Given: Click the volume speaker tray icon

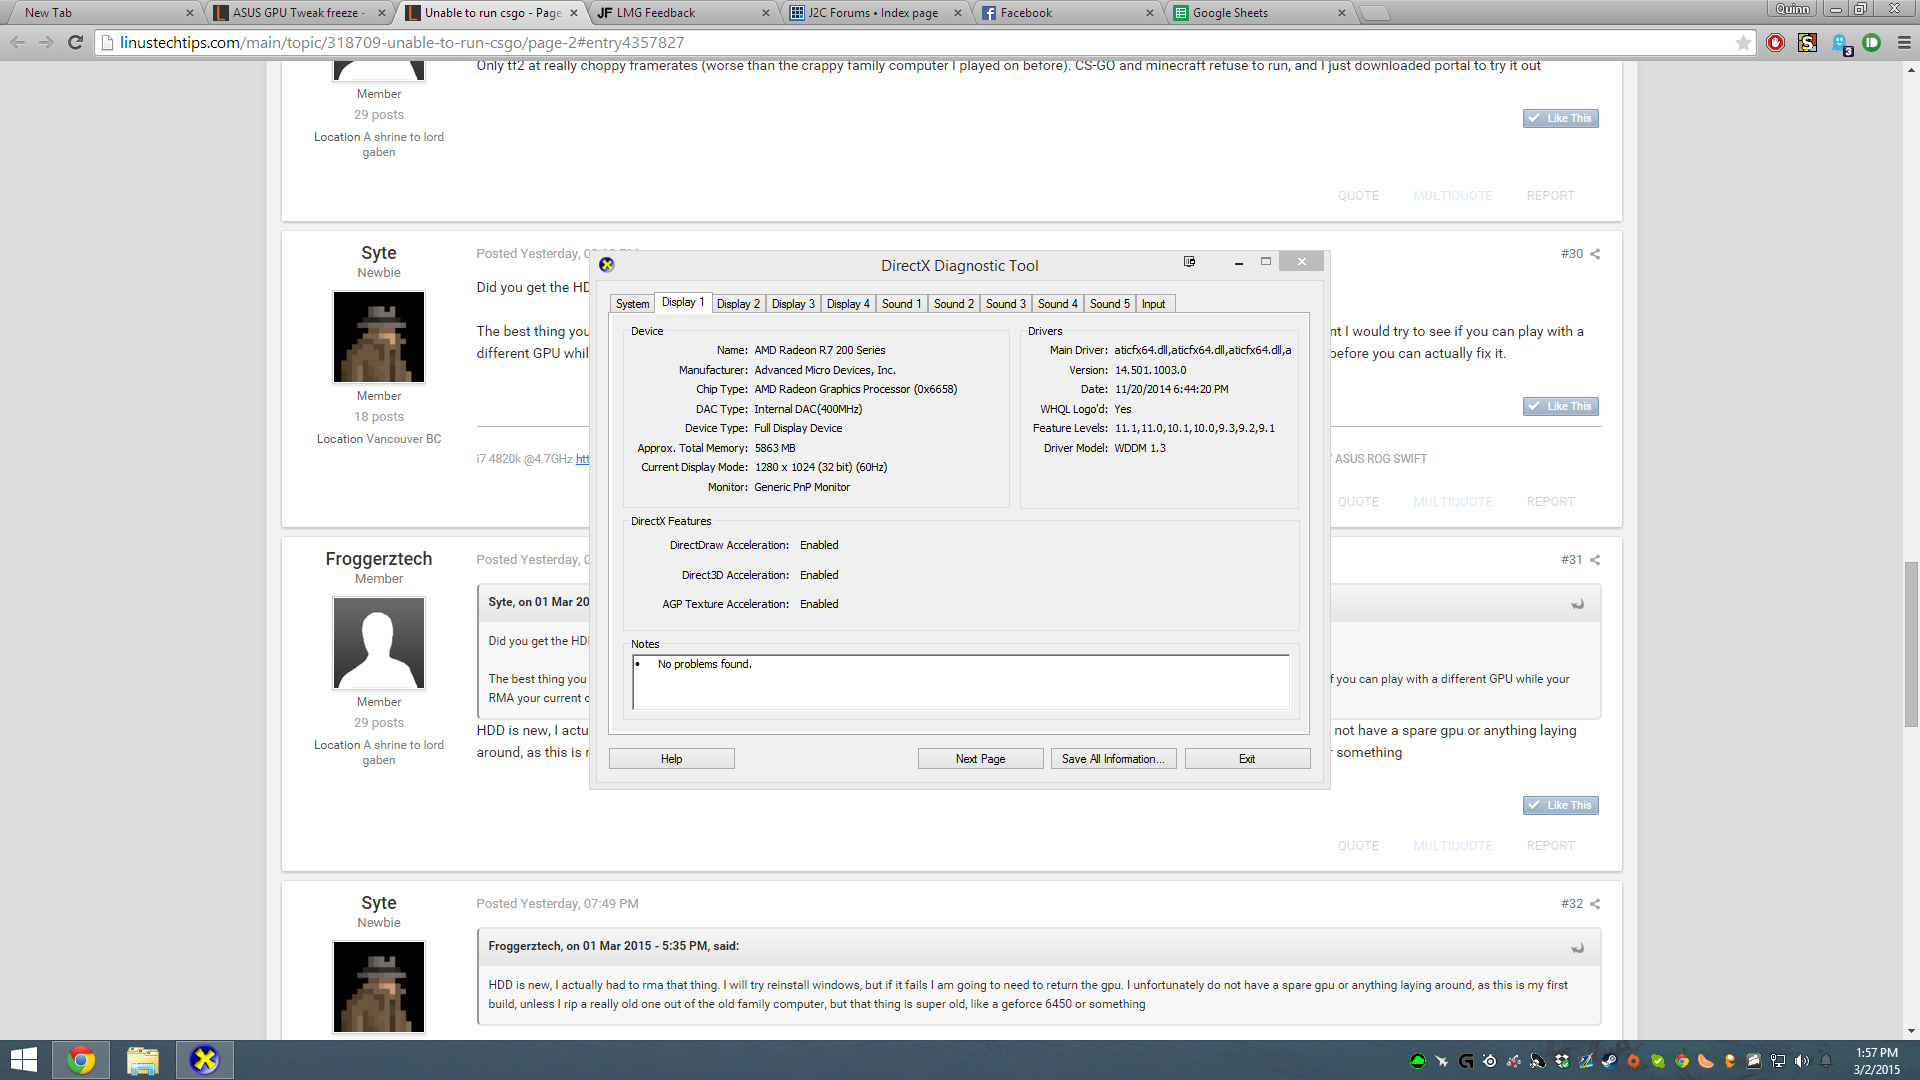Looking at the screenshot, I should 1801,1061.
